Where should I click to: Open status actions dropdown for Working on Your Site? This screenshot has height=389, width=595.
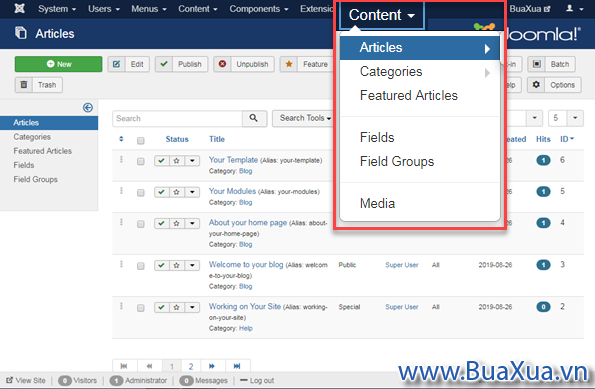click(192, 307)
